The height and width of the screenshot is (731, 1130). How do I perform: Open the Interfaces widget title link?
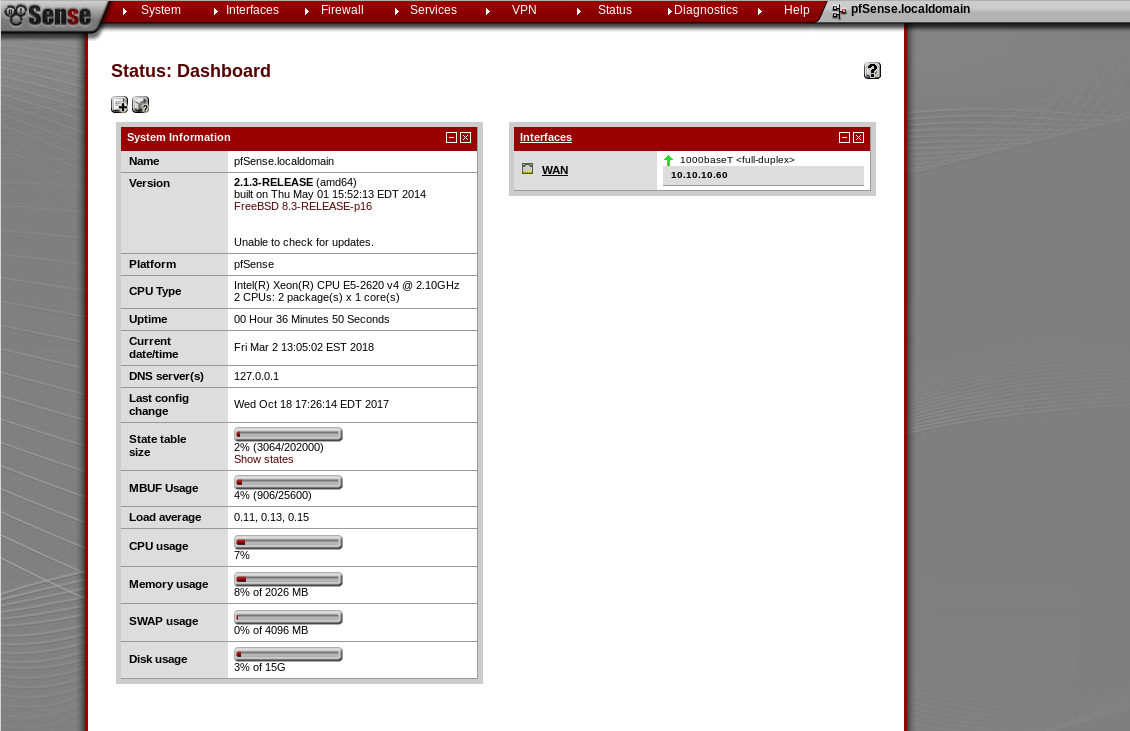pyautogui.click(x=546, y=138)
